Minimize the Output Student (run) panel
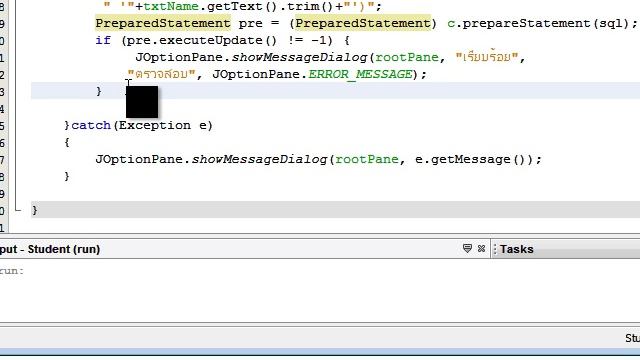The height and width of the screenshot is (360, 640). (x=467, y=248)
